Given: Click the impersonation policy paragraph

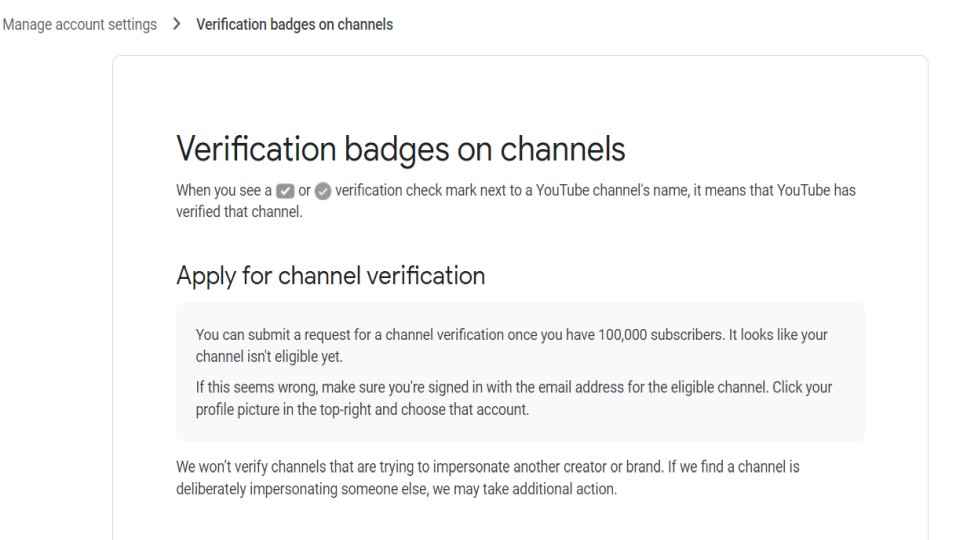Looking at the screenshot, I should point(488,478).
